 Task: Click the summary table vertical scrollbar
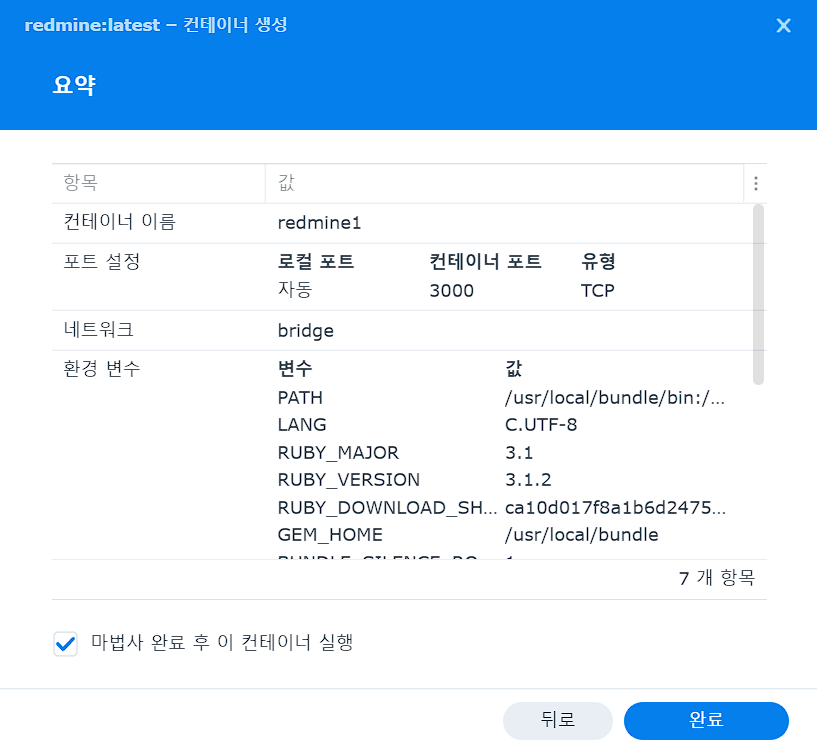pyautogui.click(x=758, y=294)
